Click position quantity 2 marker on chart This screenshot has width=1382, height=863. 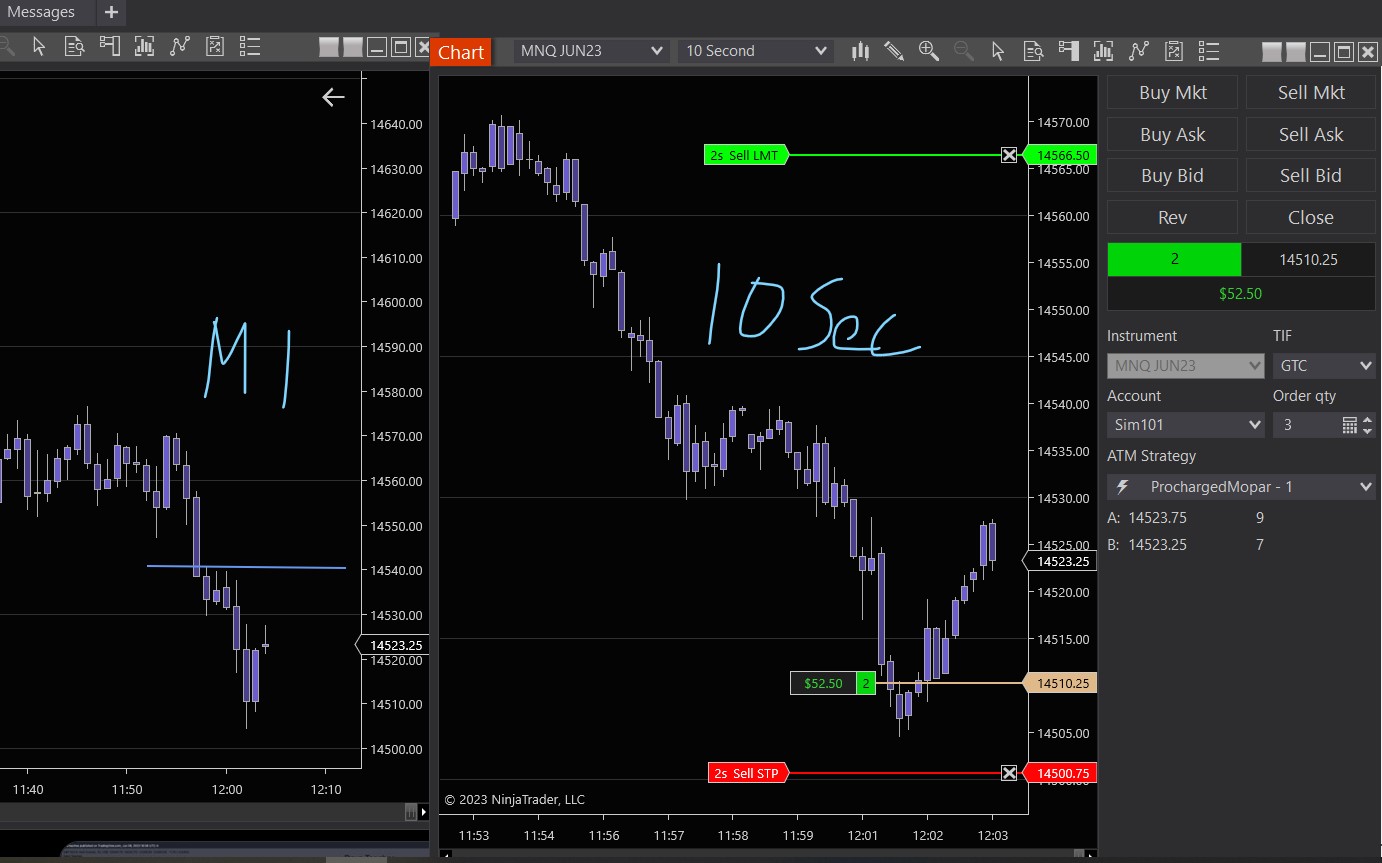point(866,683)
